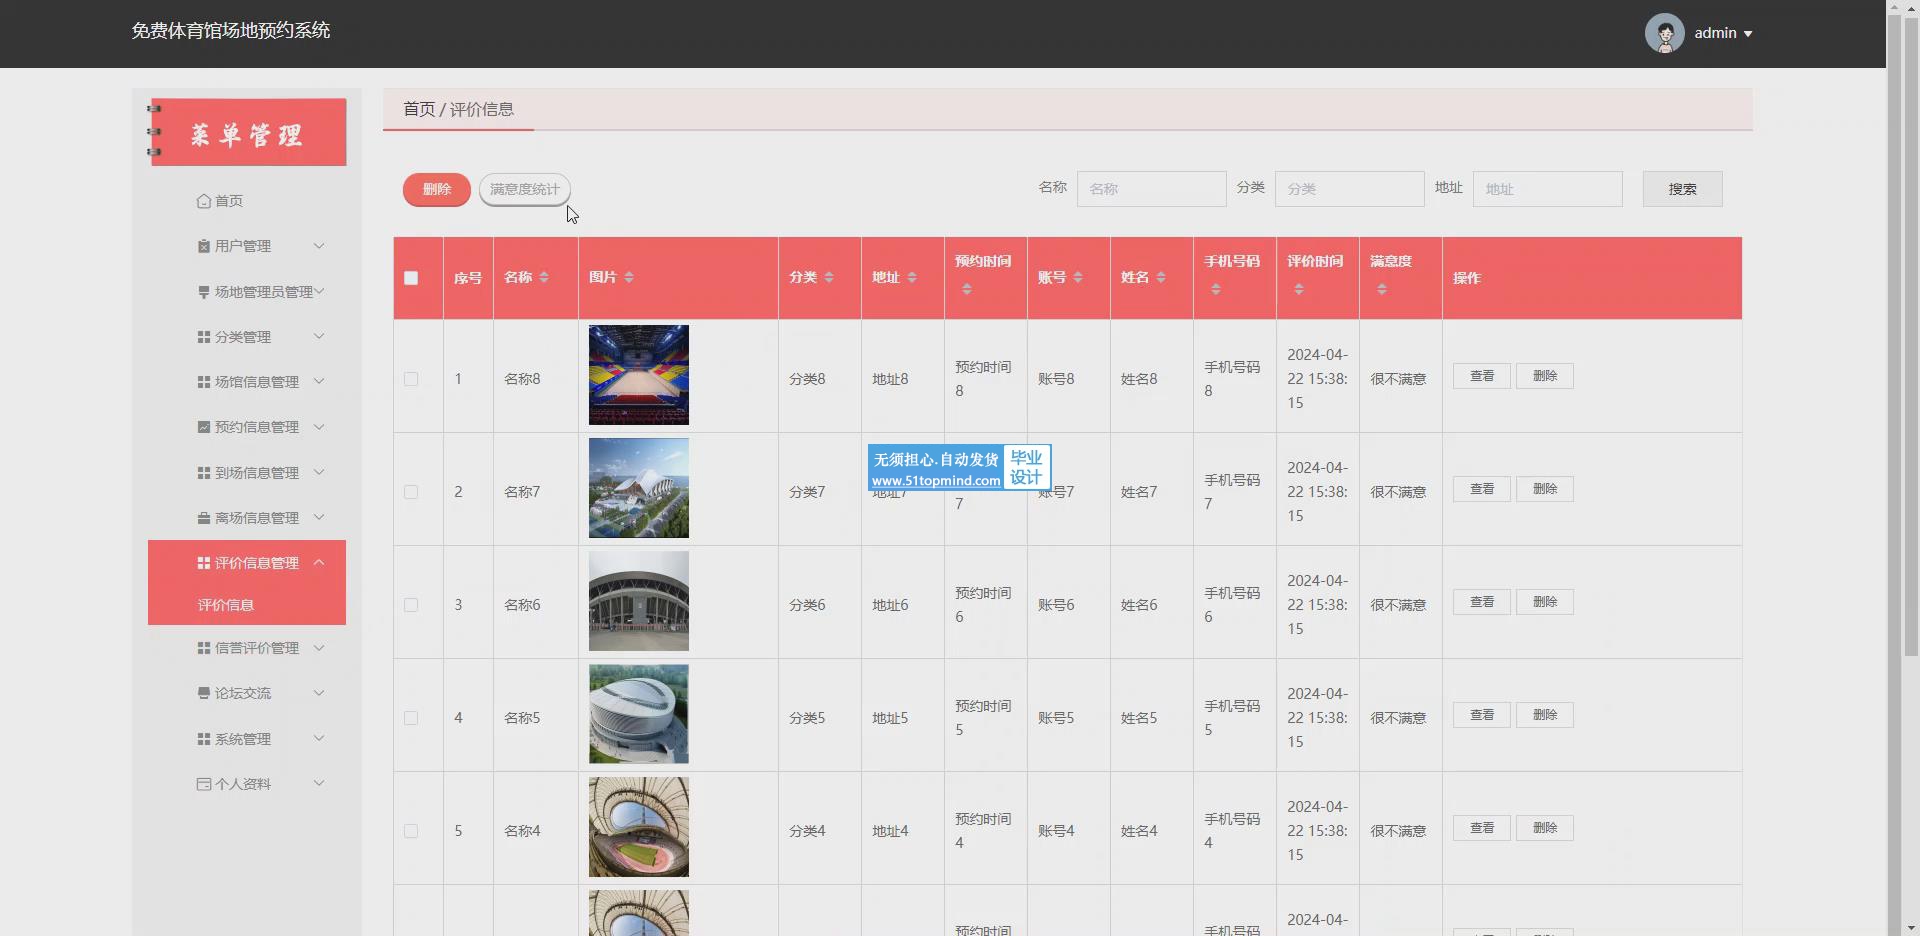Click the 搜索 button
The width and height of the screenshot is (1920, 936).
(x=1682, y=189)
